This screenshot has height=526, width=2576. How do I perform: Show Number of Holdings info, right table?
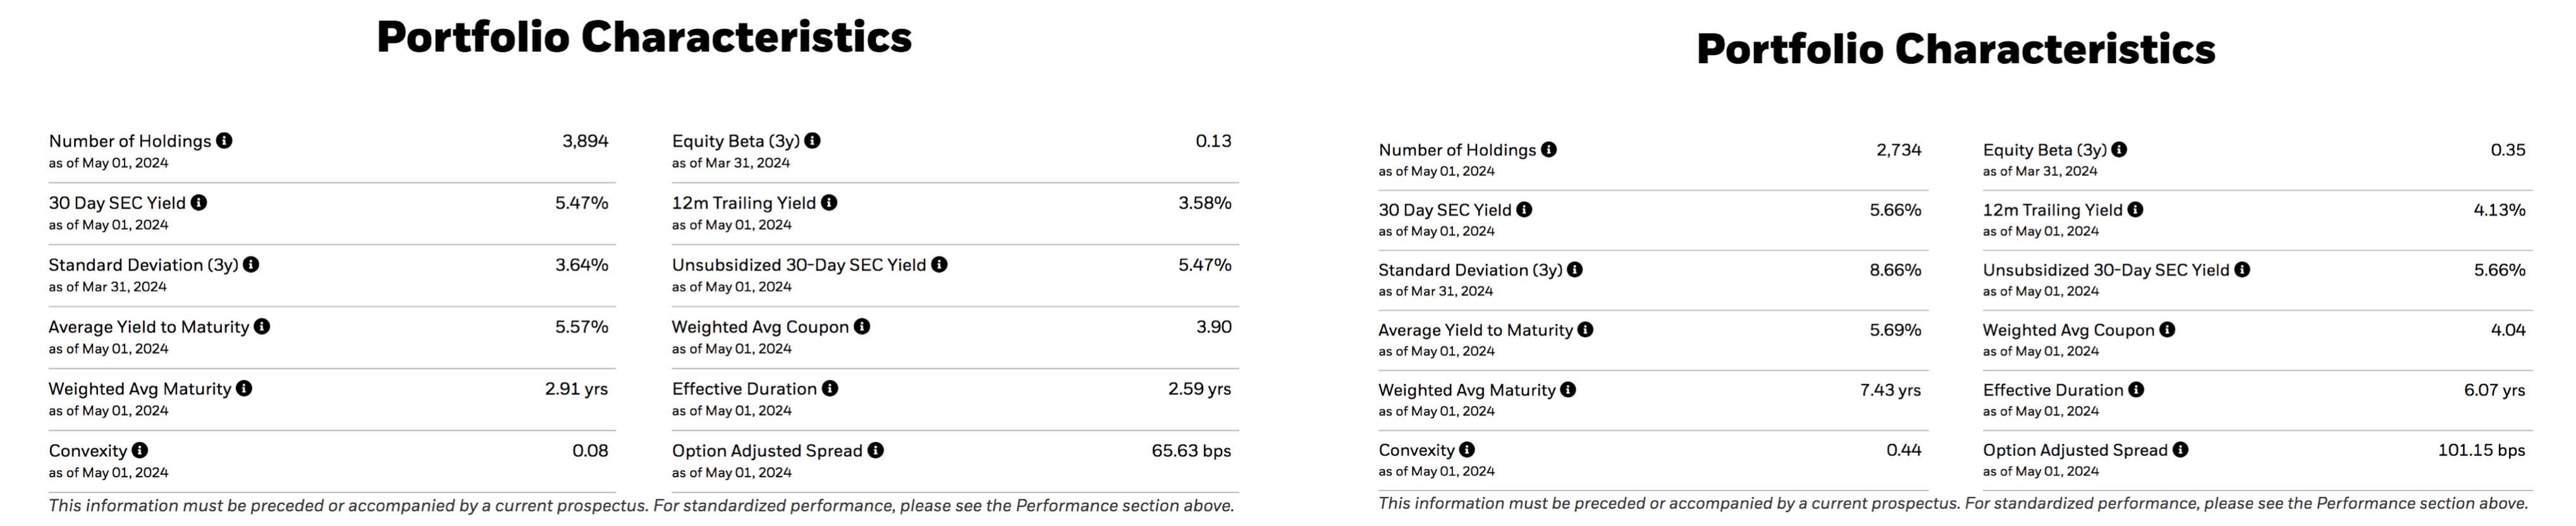1549,150
